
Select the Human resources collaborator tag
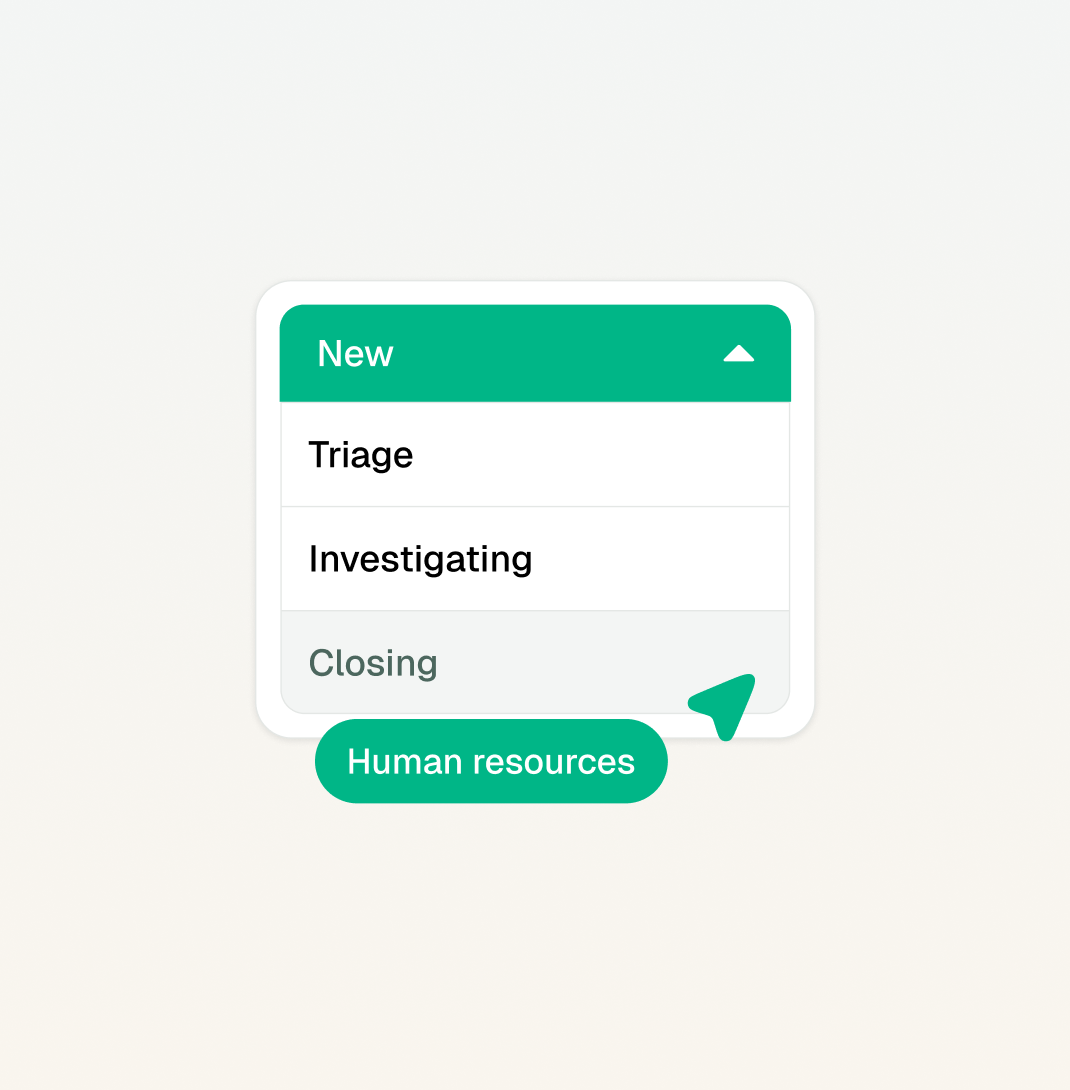[491, 761]
